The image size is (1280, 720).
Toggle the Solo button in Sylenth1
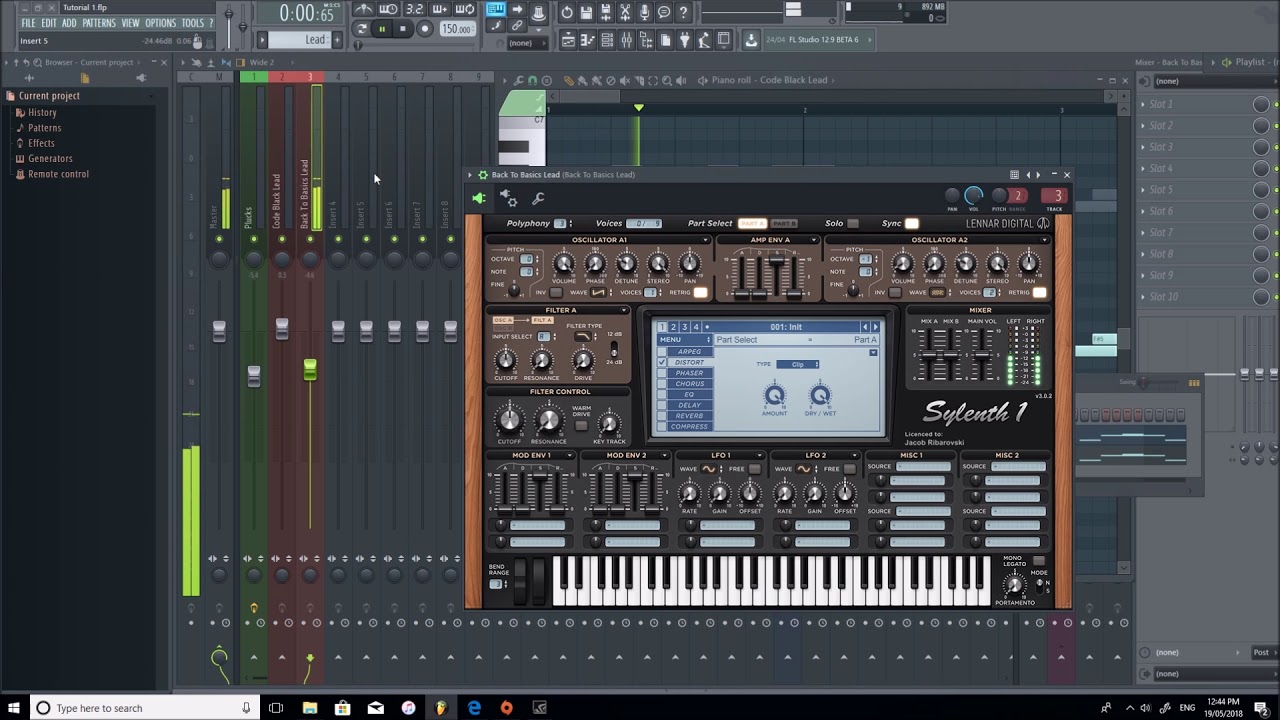click(x=853, y=223)
